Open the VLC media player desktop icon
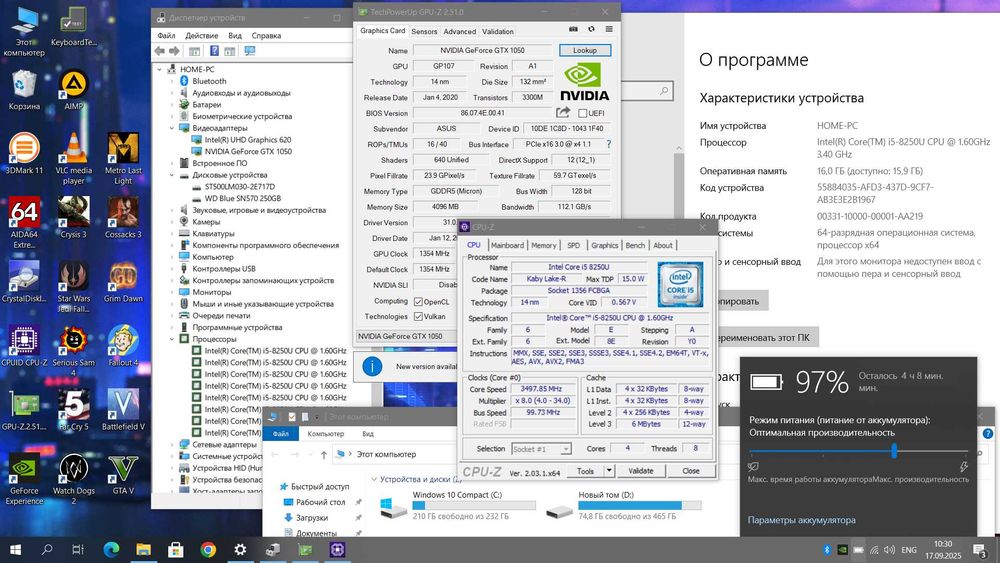 coord(73,159)
